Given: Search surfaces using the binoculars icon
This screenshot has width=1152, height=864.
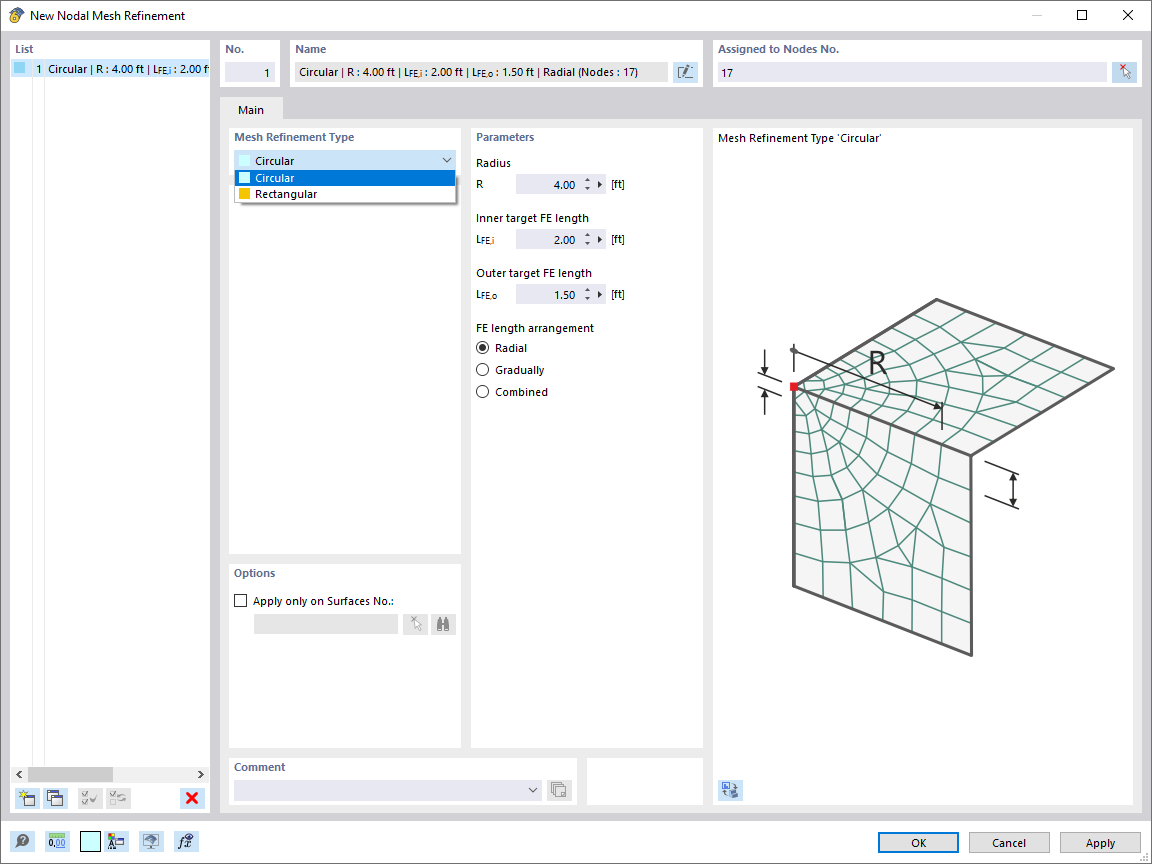Looking at the screenshot, I should tap(442, 623).
